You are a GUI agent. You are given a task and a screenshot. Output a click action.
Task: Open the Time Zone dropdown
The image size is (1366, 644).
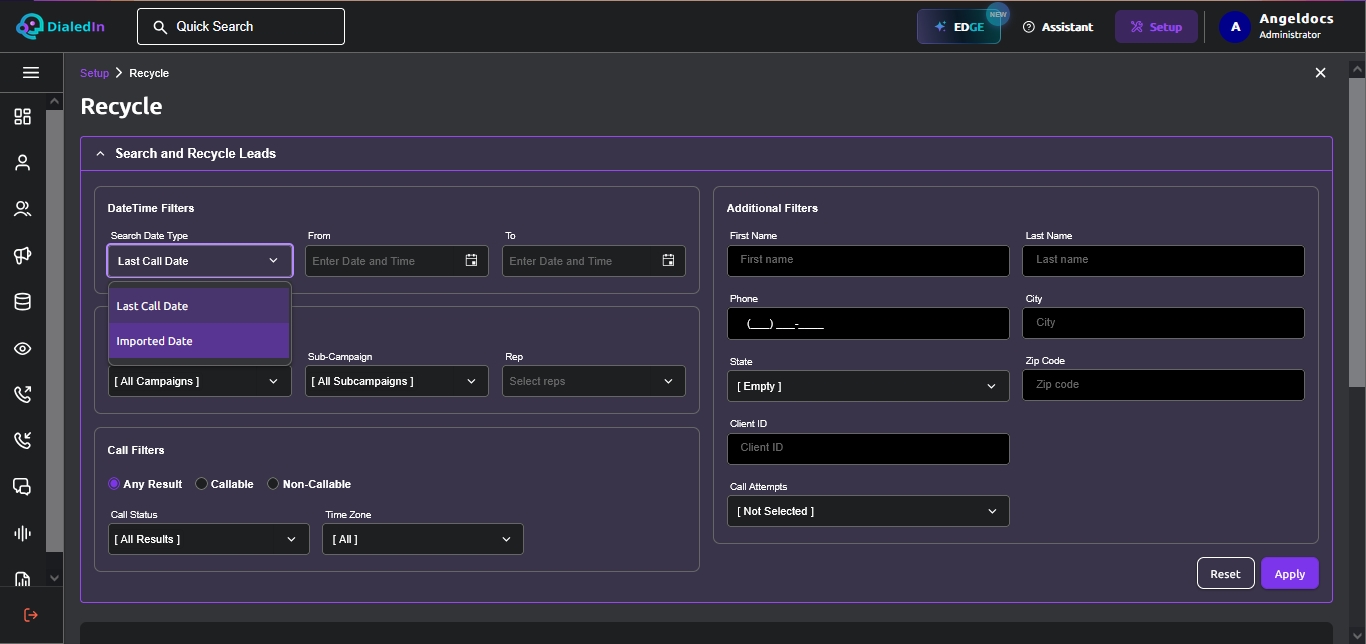point(423,539)
